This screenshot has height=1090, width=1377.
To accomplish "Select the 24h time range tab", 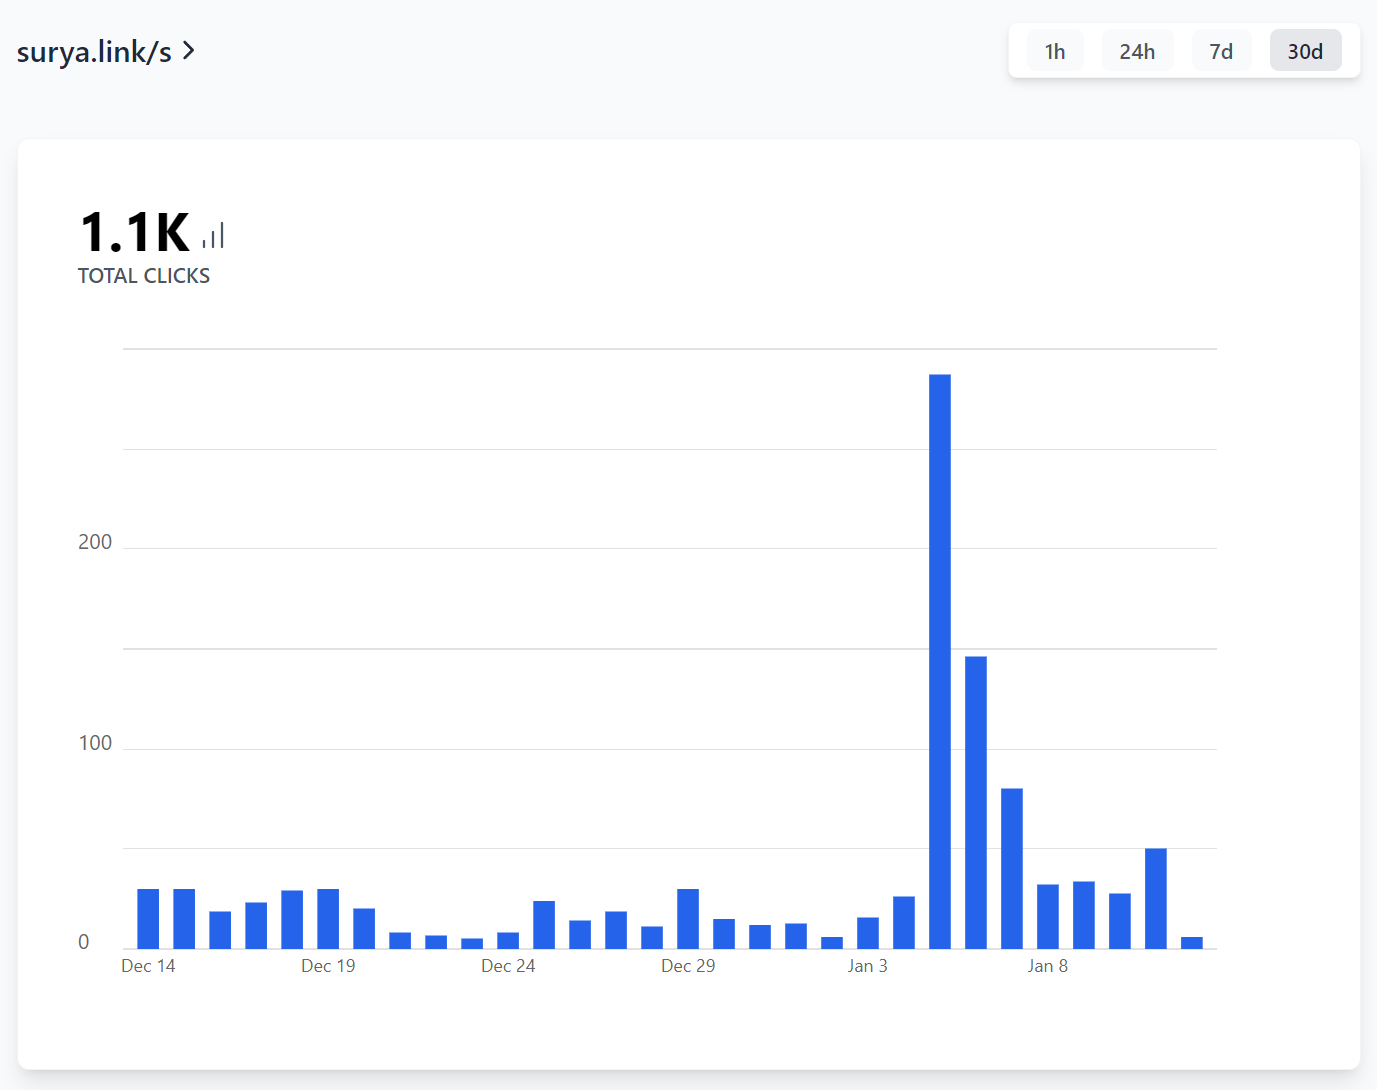I will coord(1137,51).
